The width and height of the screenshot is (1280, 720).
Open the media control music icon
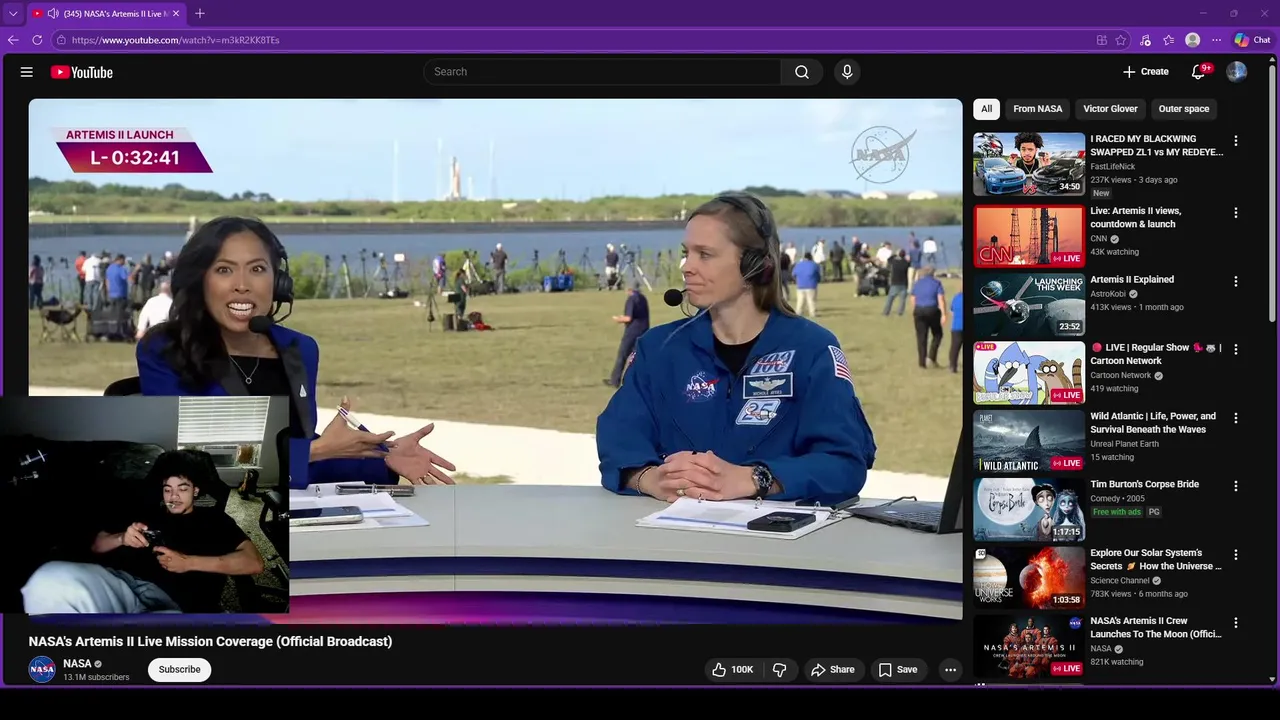click(x=1145, y=40)
